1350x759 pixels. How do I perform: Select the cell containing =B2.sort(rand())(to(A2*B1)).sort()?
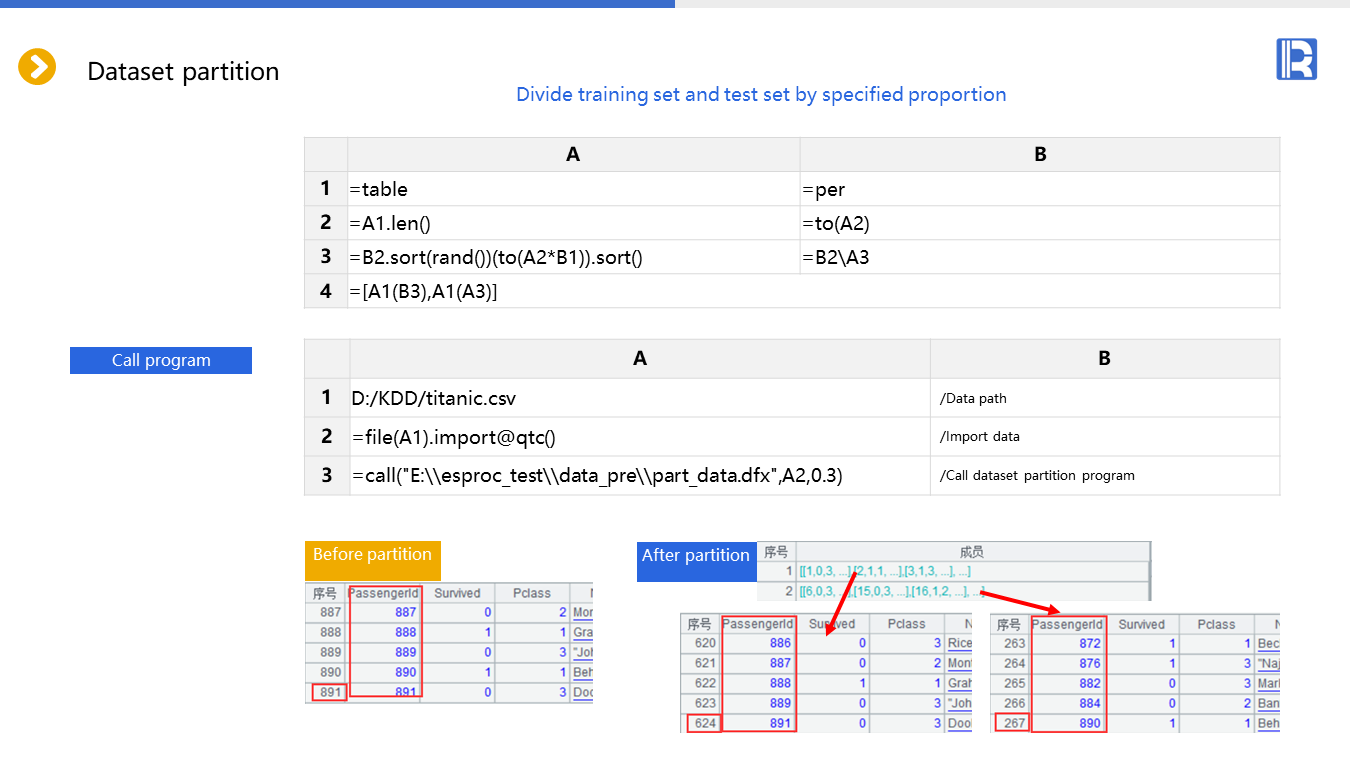[573, 257]
